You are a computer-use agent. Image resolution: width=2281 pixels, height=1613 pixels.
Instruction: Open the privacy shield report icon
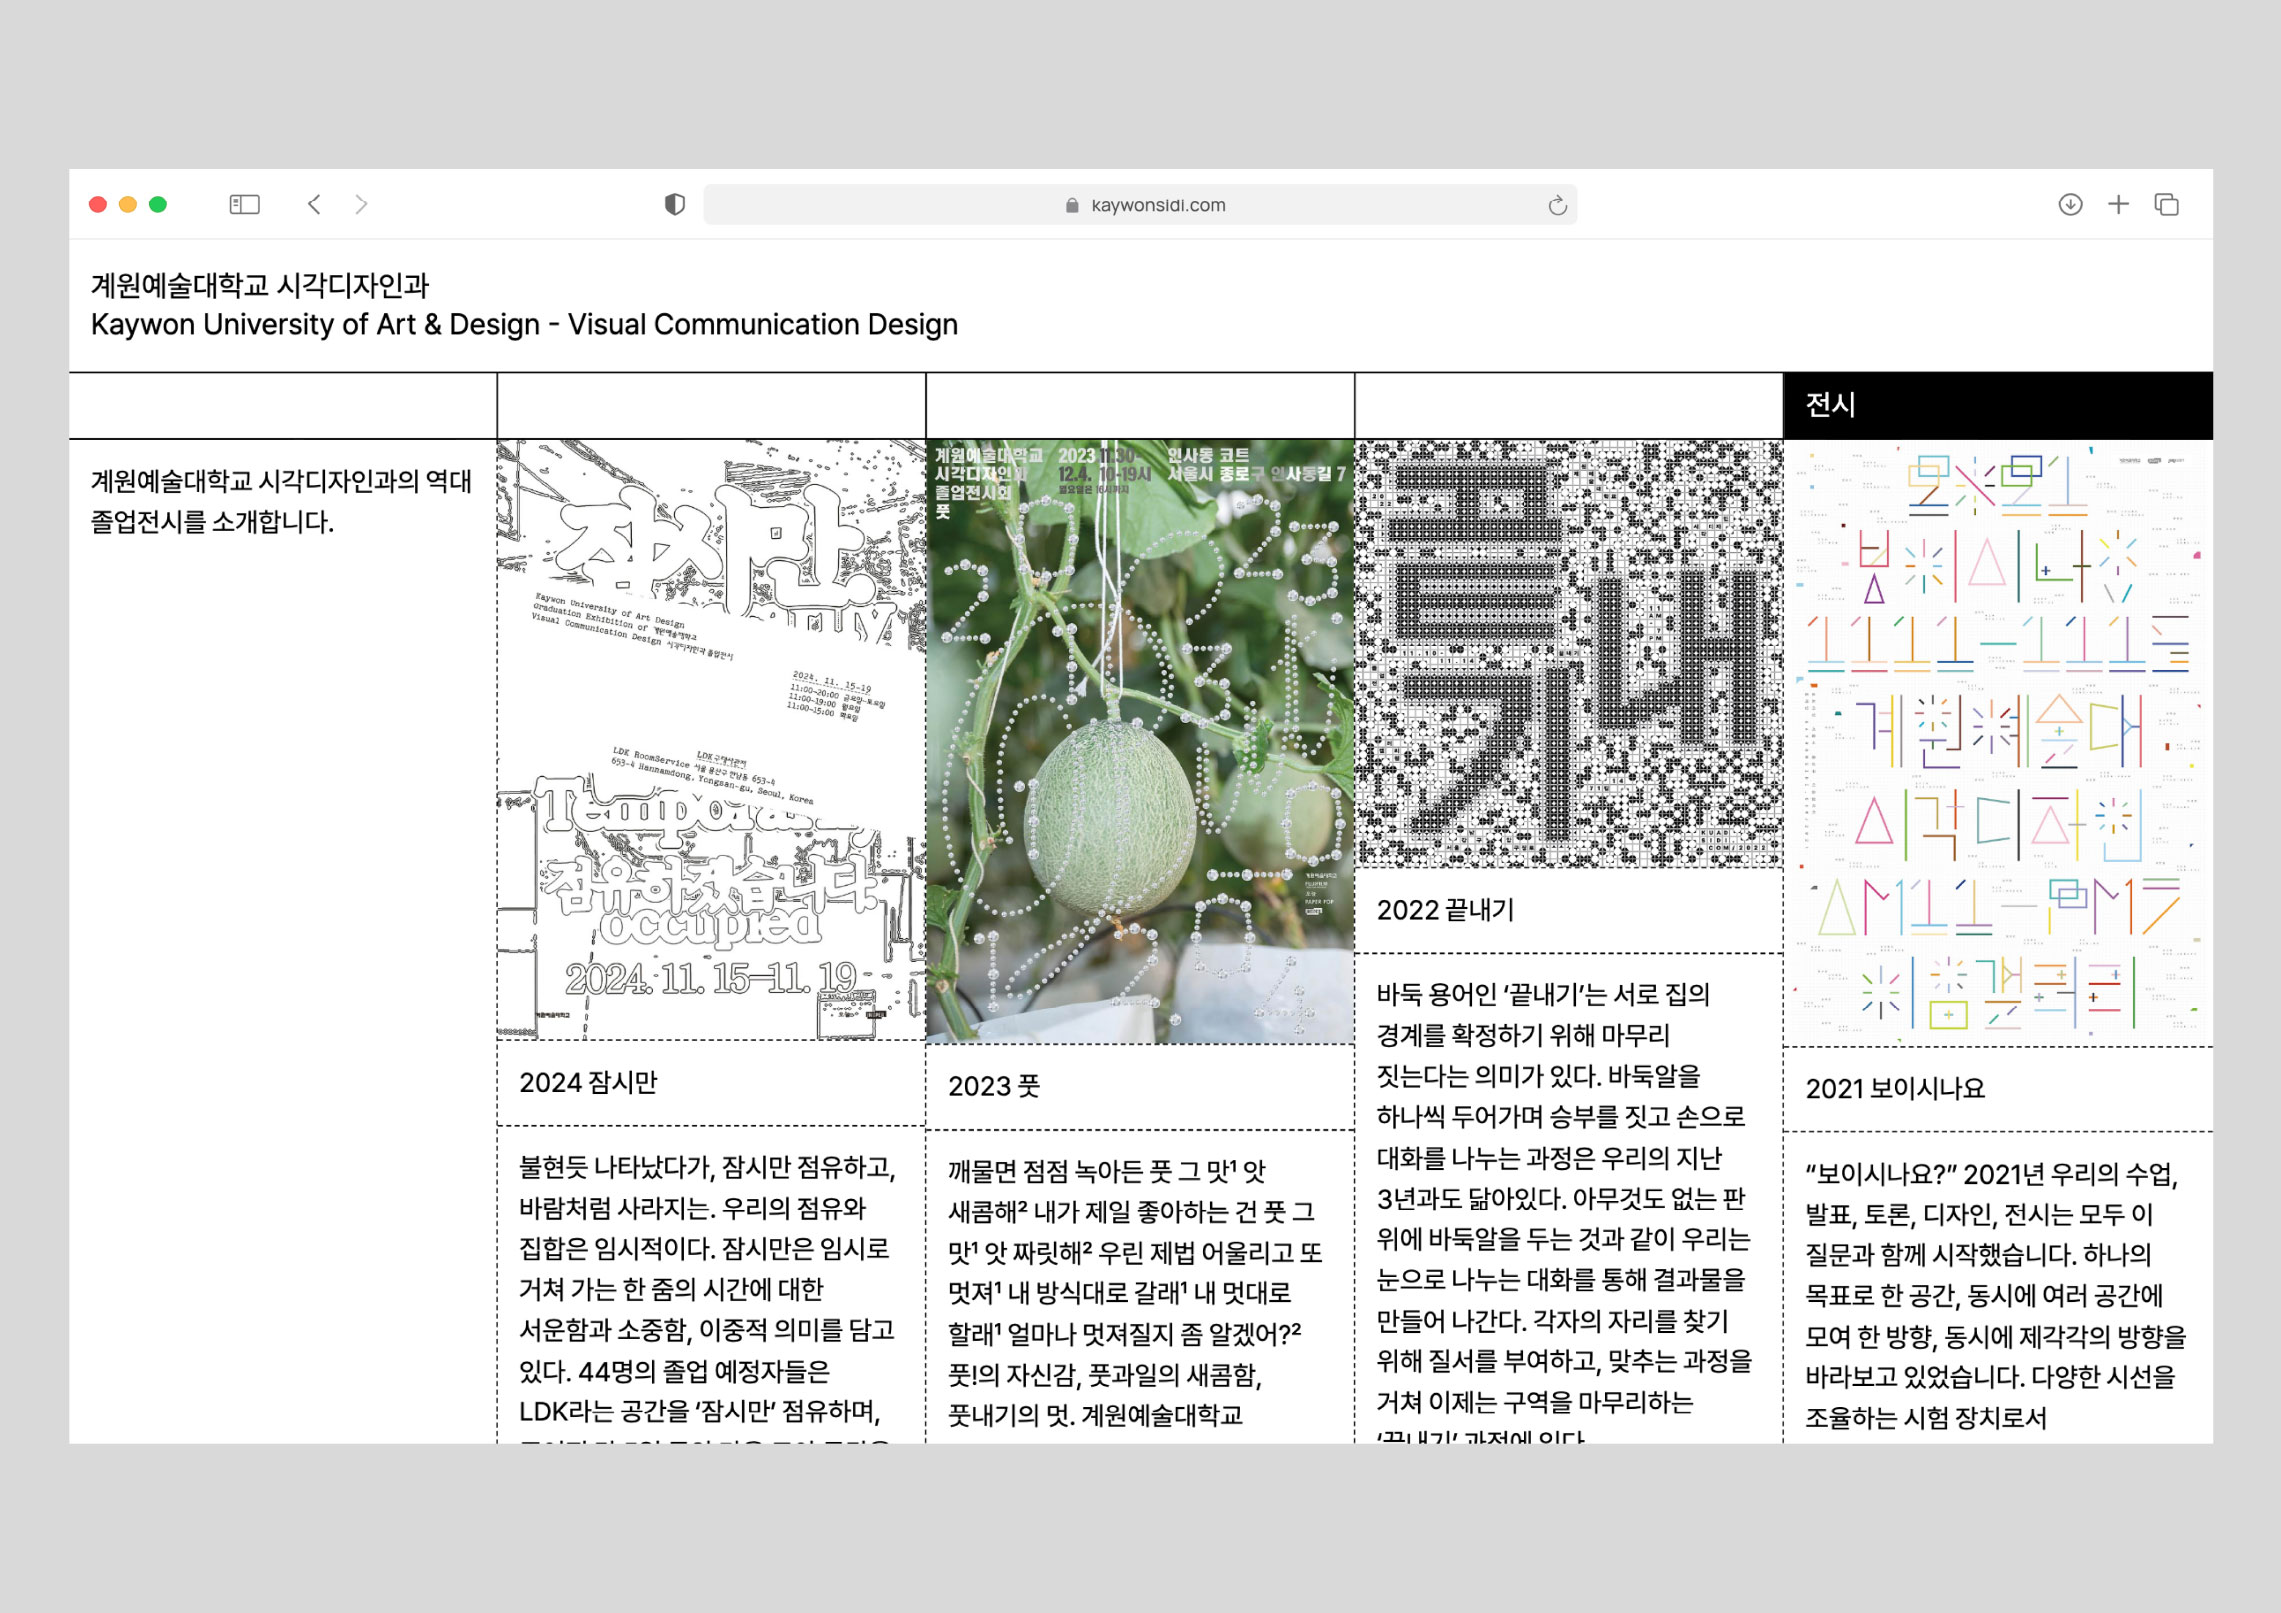point(675,205)
